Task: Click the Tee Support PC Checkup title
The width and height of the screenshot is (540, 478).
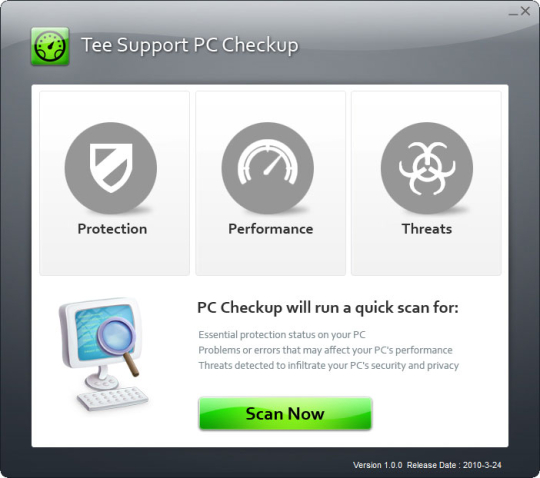Action: tap(190, 45)
